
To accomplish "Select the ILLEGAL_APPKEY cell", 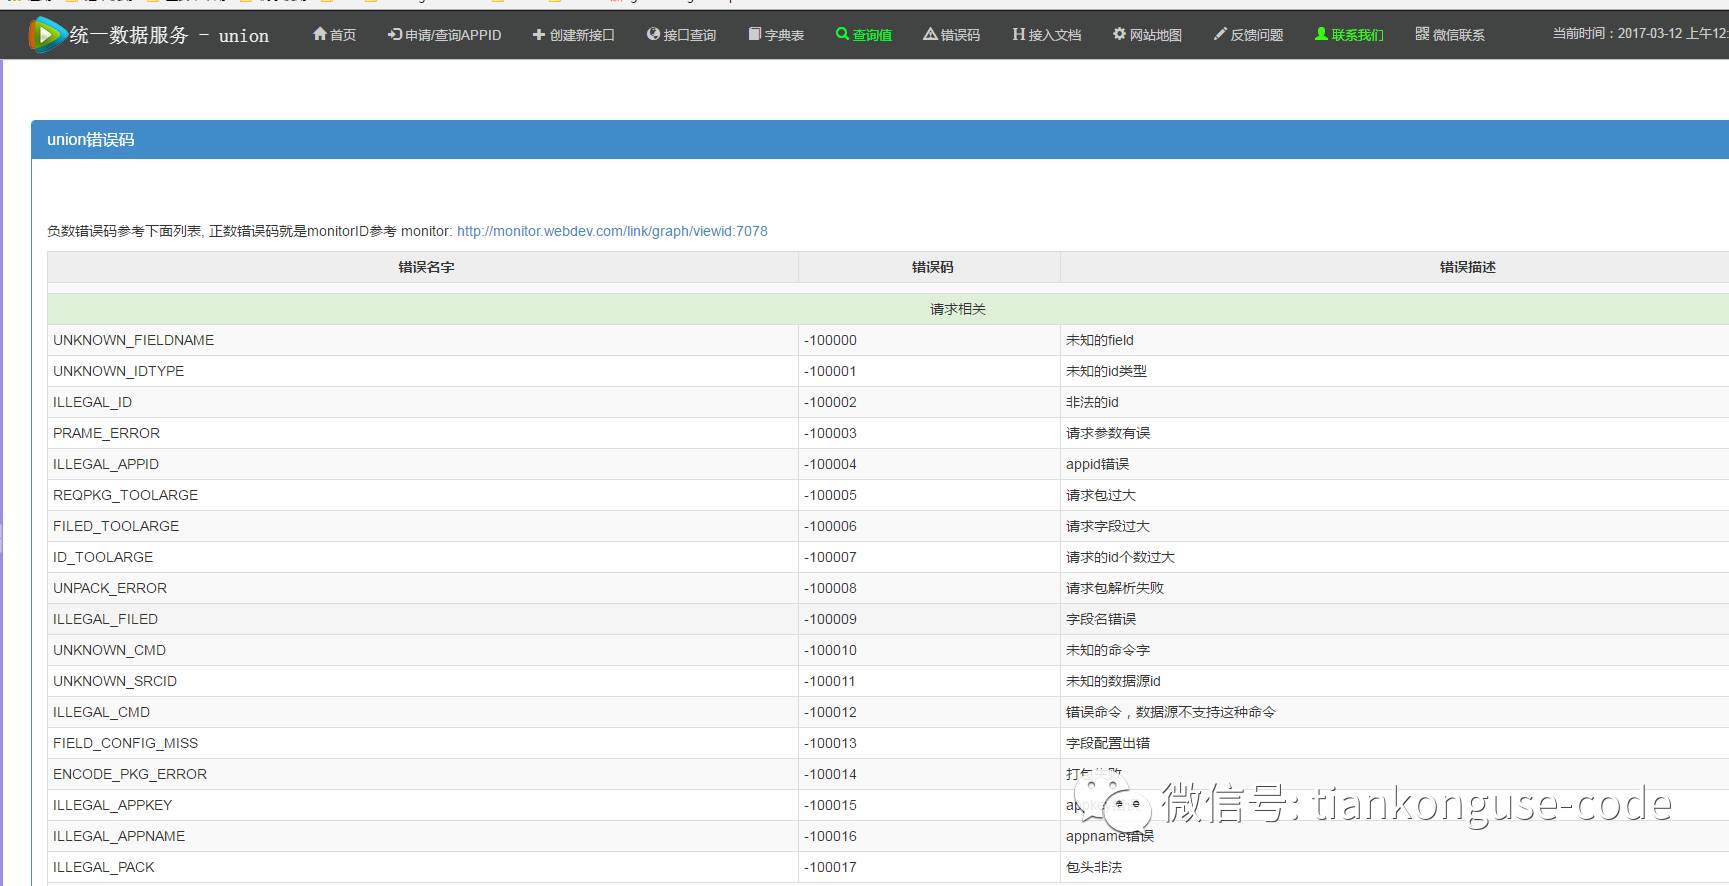I will (x=423, y=805).
